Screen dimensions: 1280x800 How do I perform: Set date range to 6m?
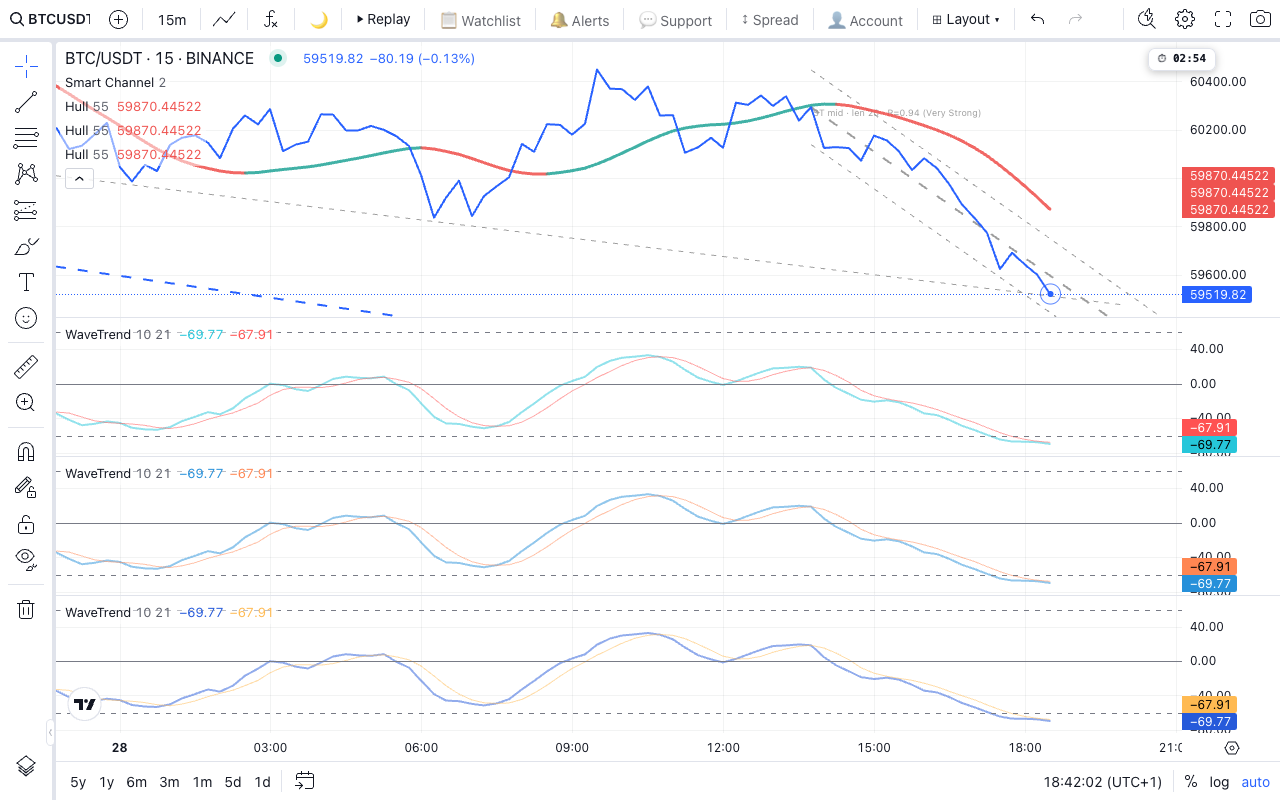[x=137, y=782]
